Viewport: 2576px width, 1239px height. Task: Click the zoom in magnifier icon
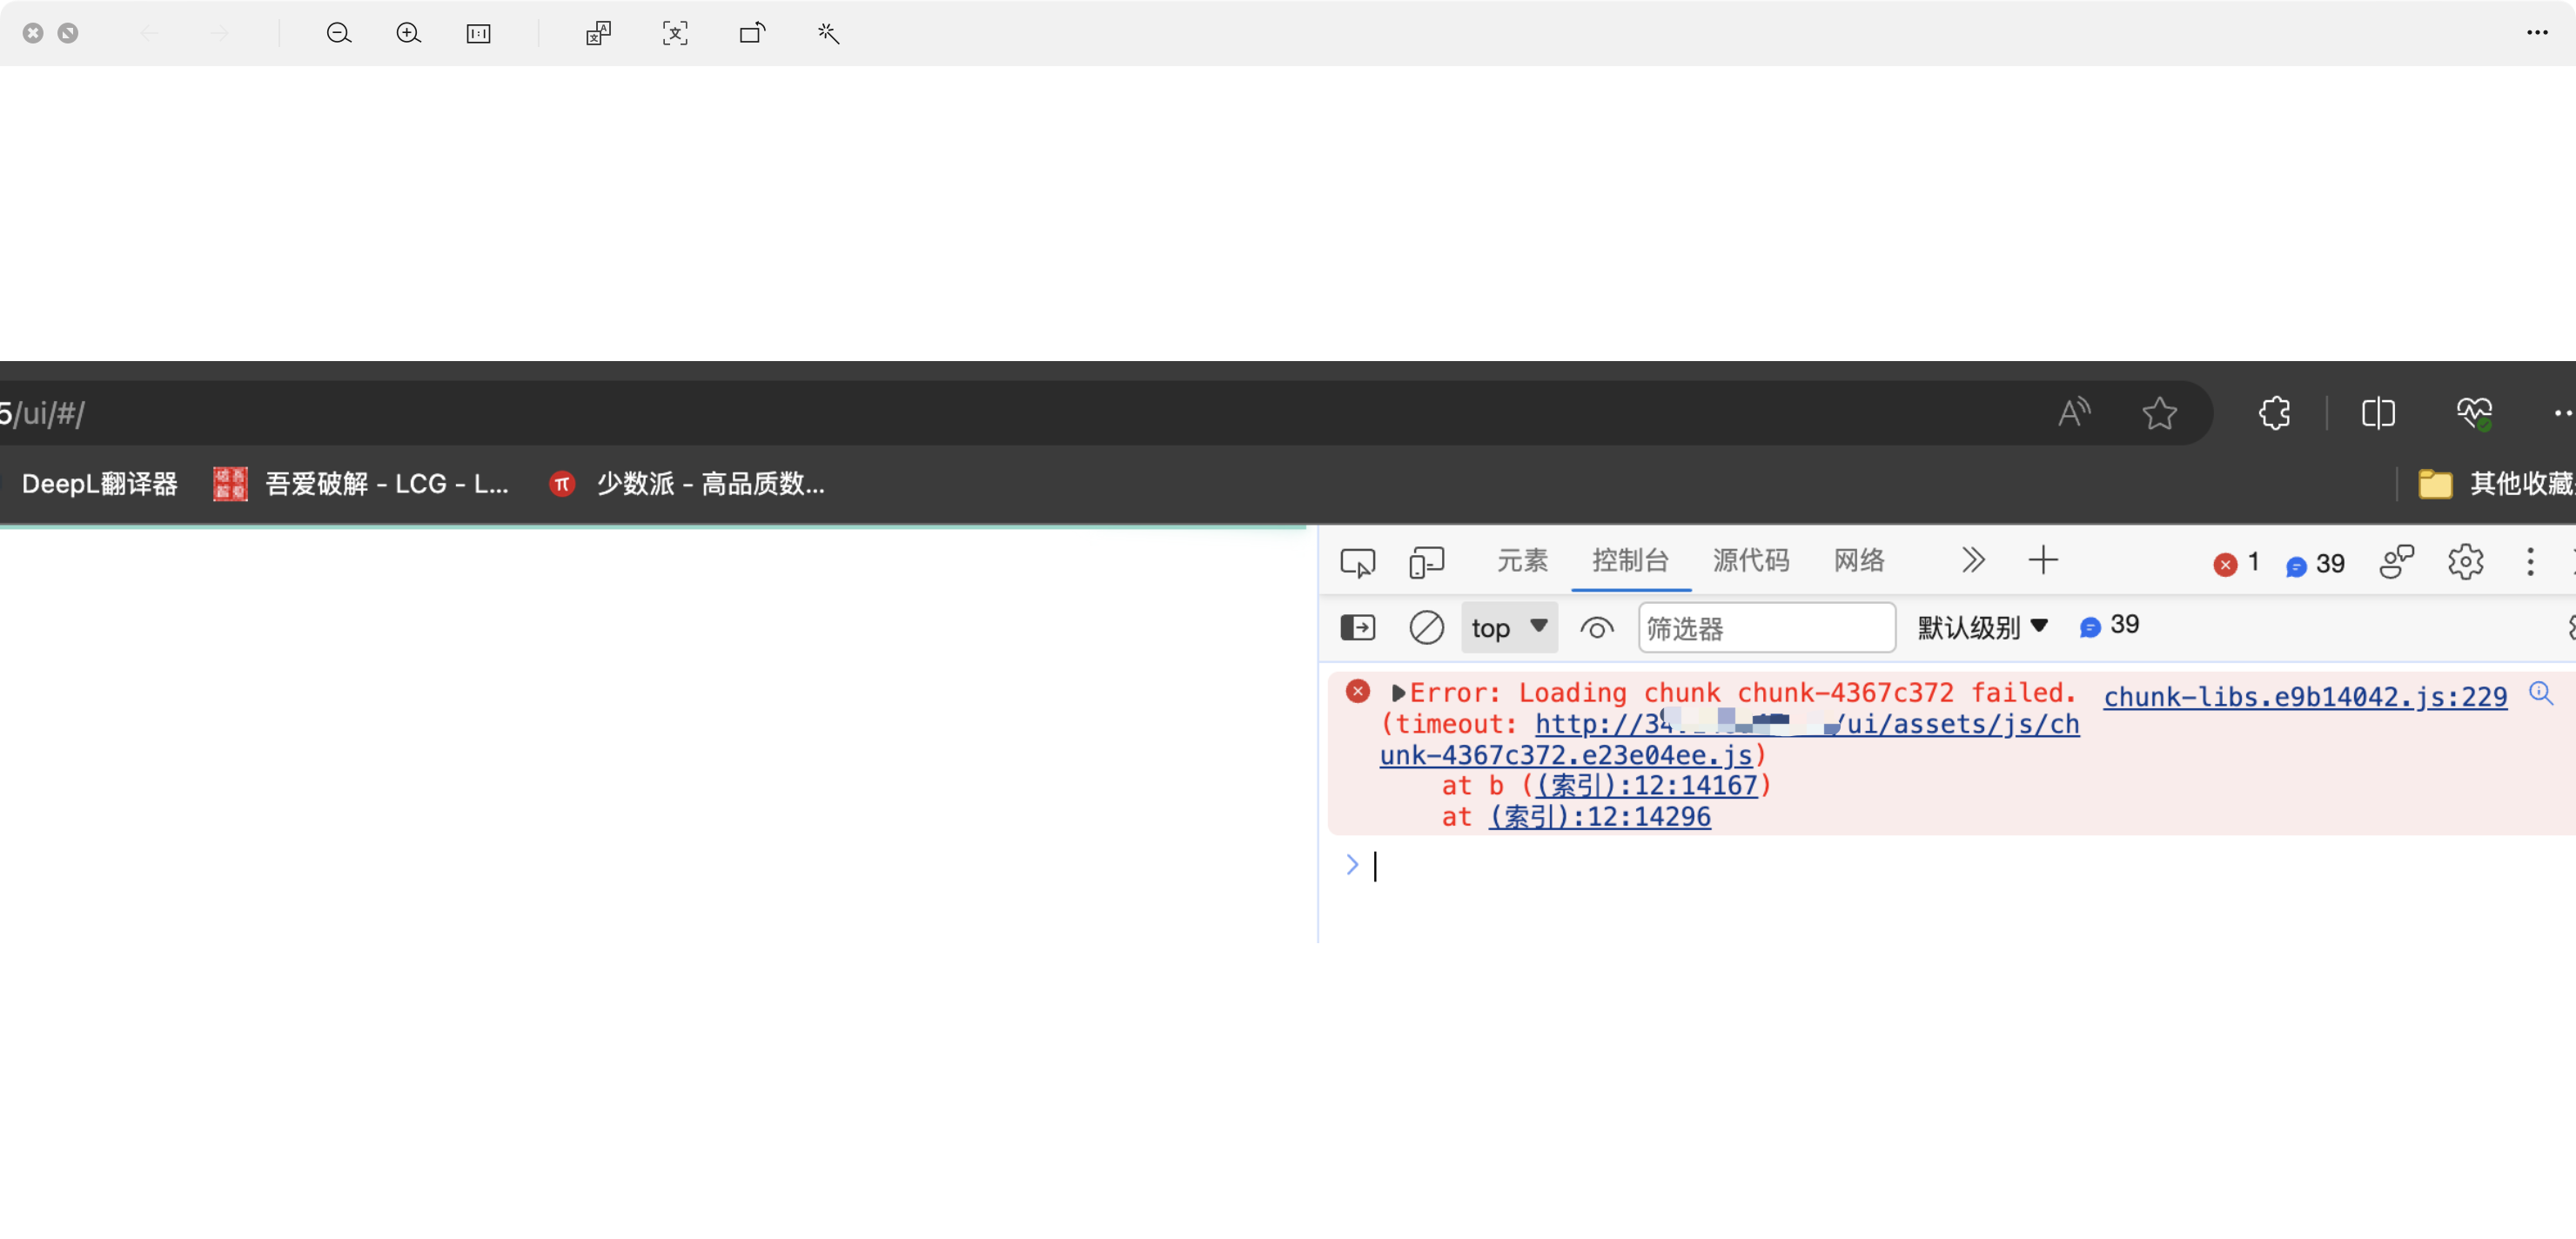pos(409,33)
